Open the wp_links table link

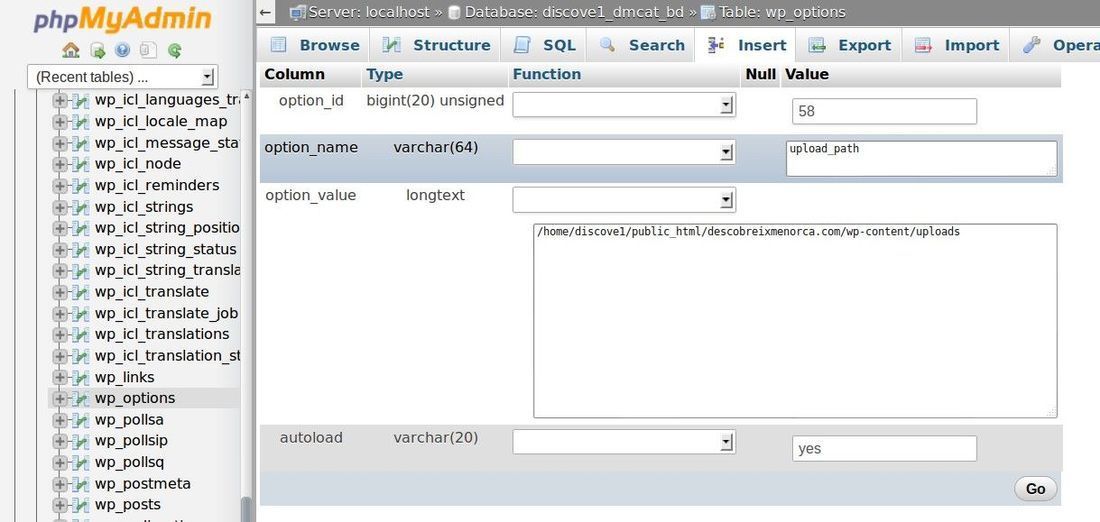point(124,377)
